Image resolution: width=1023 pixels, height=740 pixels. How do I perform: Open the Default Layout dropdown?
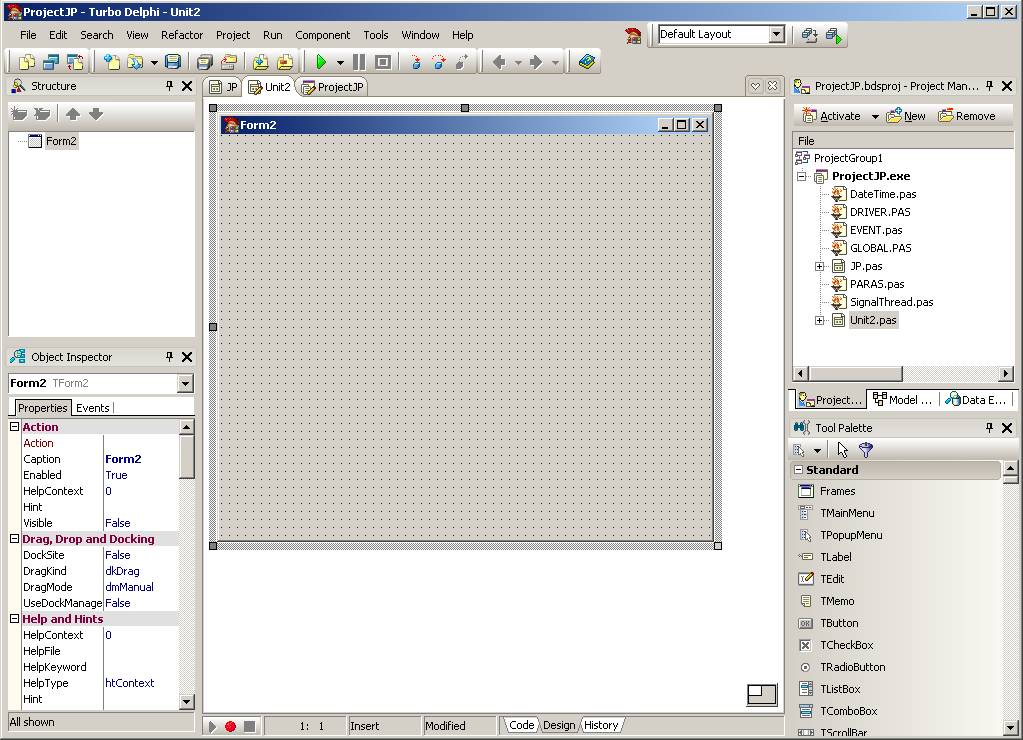(776, 35)
